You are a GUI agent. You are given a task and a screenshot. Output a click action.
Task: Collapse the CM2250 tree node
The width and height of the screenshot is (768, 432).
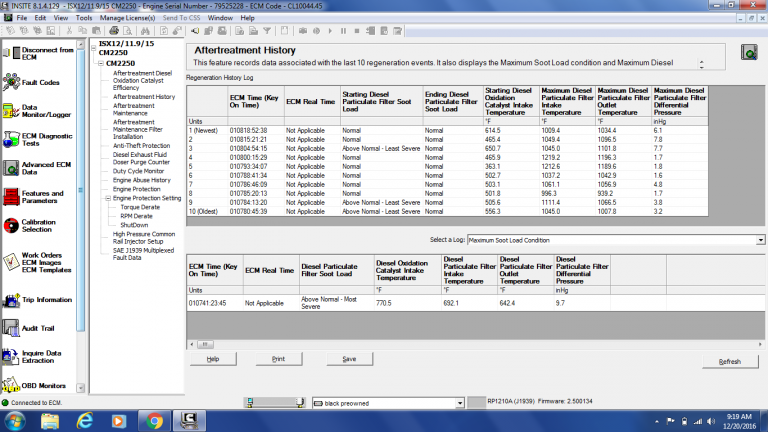(x=98, y=64)
